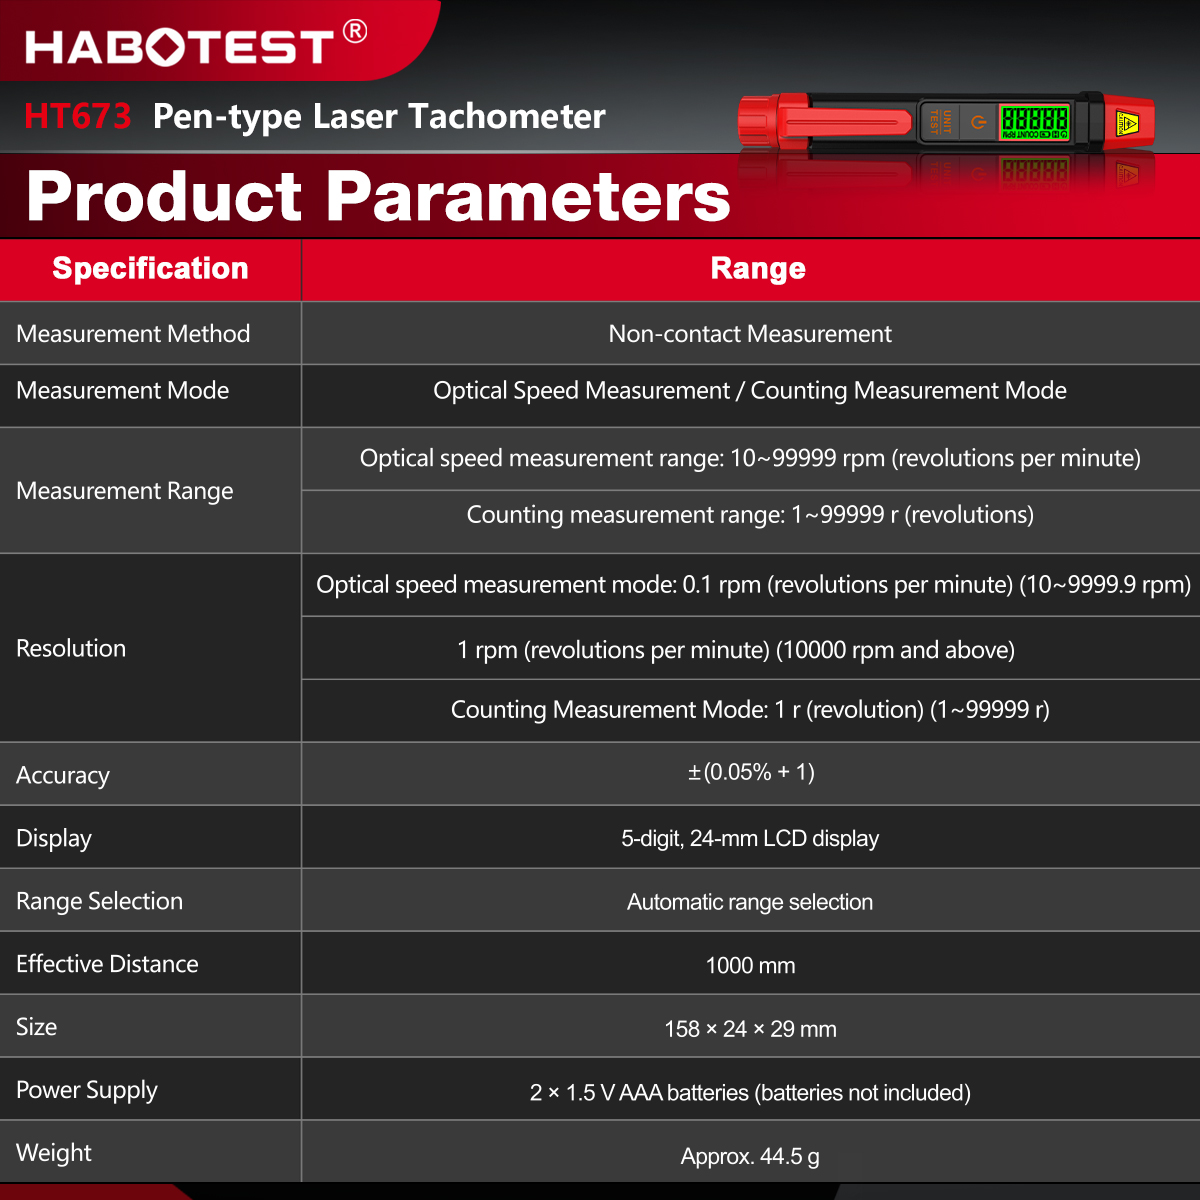Click the 'Resolution' row label
Image resolution: width=1200 pixels, height=1200 pixels.
71,648
